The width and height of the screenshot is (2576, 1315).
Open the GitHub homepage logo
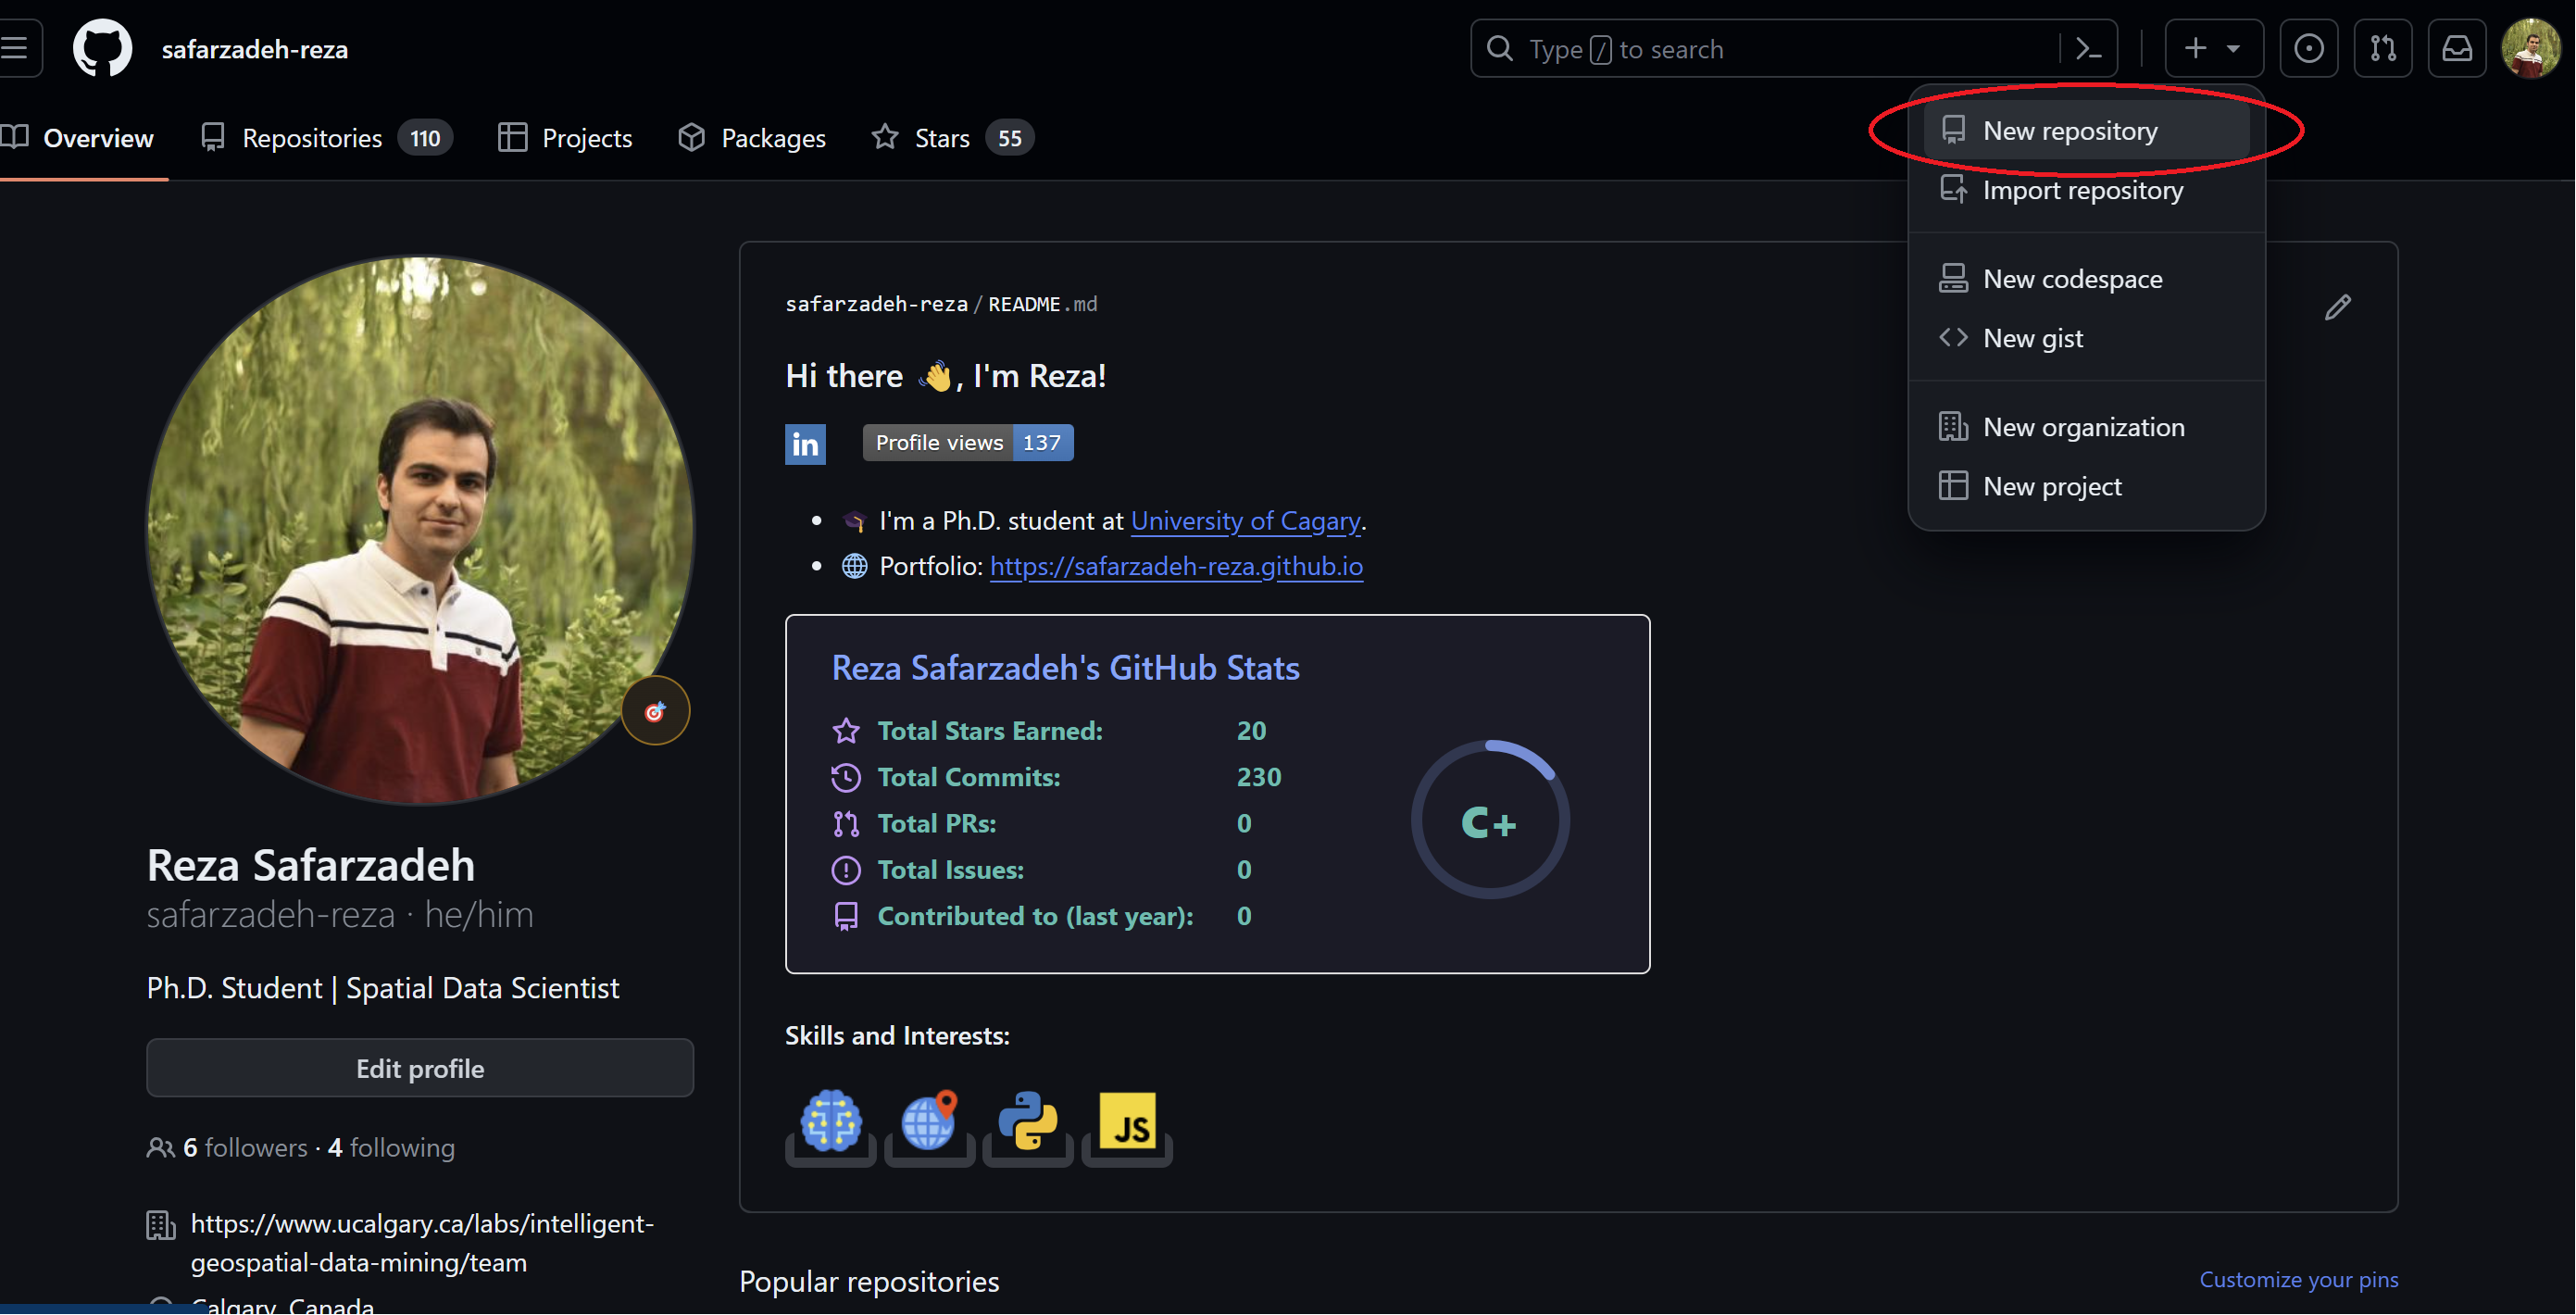click(x=102, y=48)
